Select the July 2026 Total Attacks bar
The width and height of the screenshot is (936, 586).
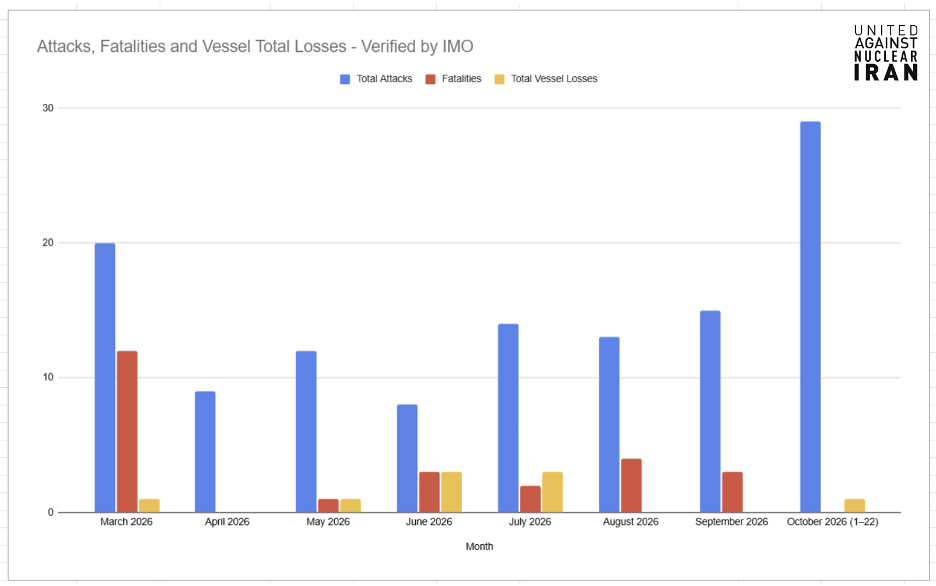[508, 418]
